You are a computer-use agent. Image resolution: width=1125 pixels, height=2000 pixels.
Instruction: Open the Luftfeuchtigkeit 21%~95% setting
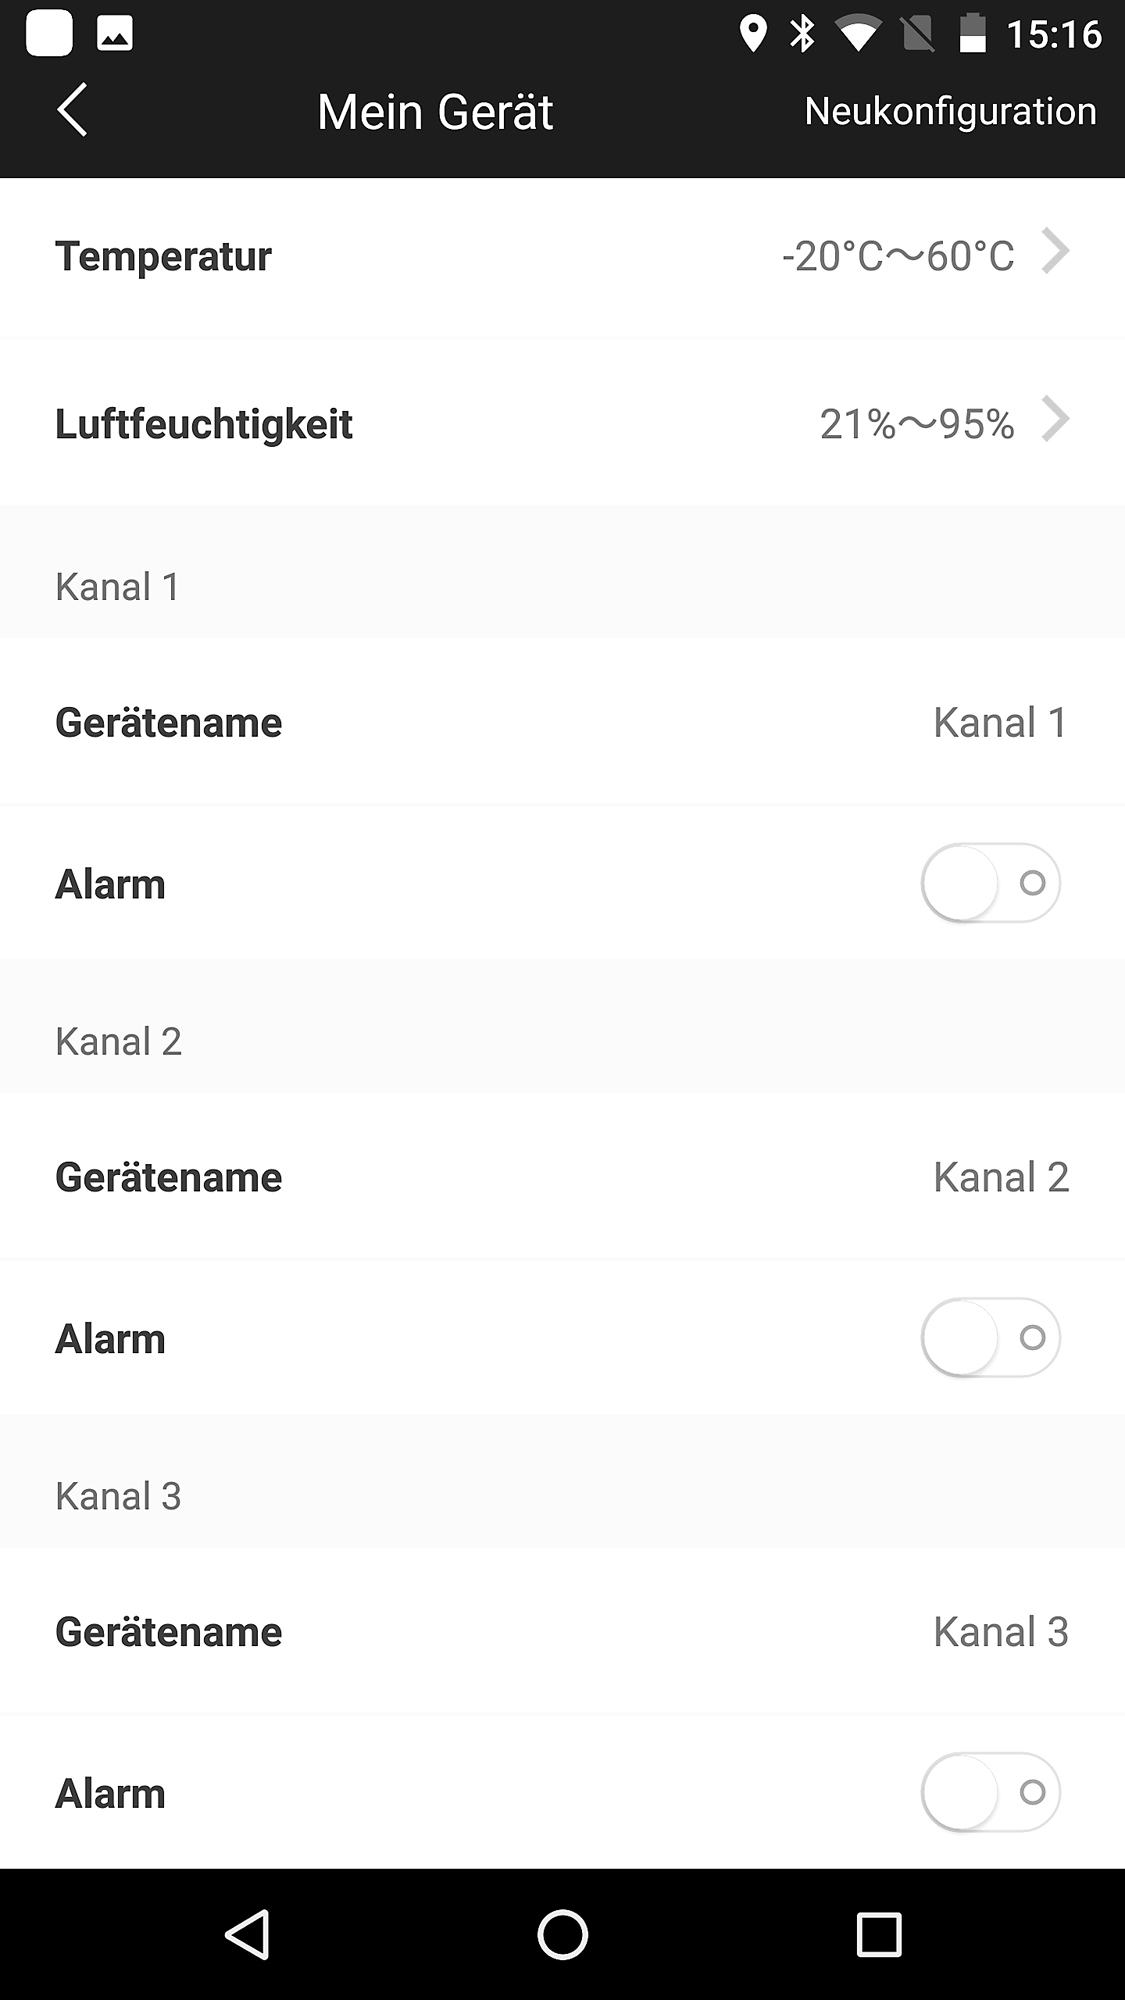pyautogui.click(x=916, y=424)
